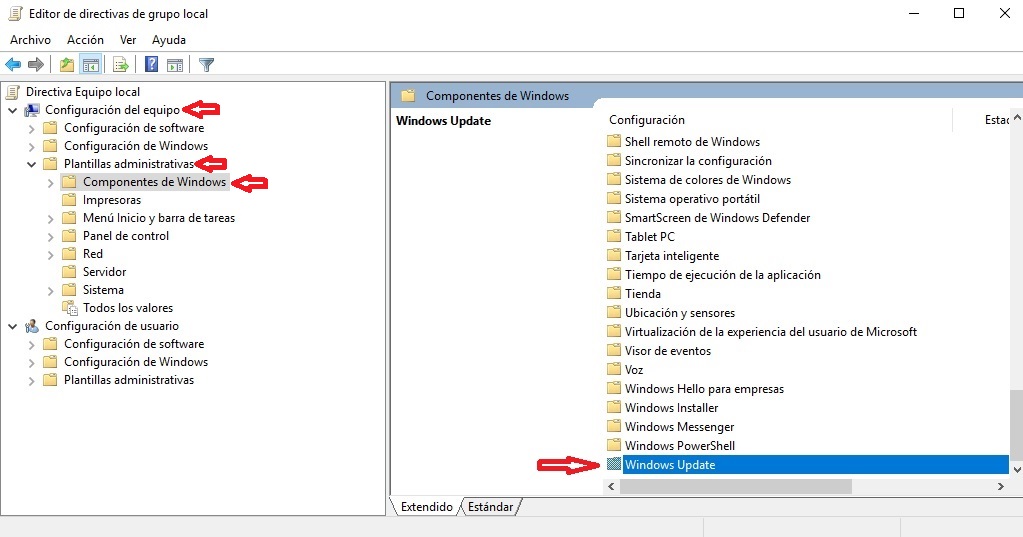Screen dimensions: 1023x537
Task: Click the horizontal scrollbar right arrow
Action: (x=1001, y=486)
